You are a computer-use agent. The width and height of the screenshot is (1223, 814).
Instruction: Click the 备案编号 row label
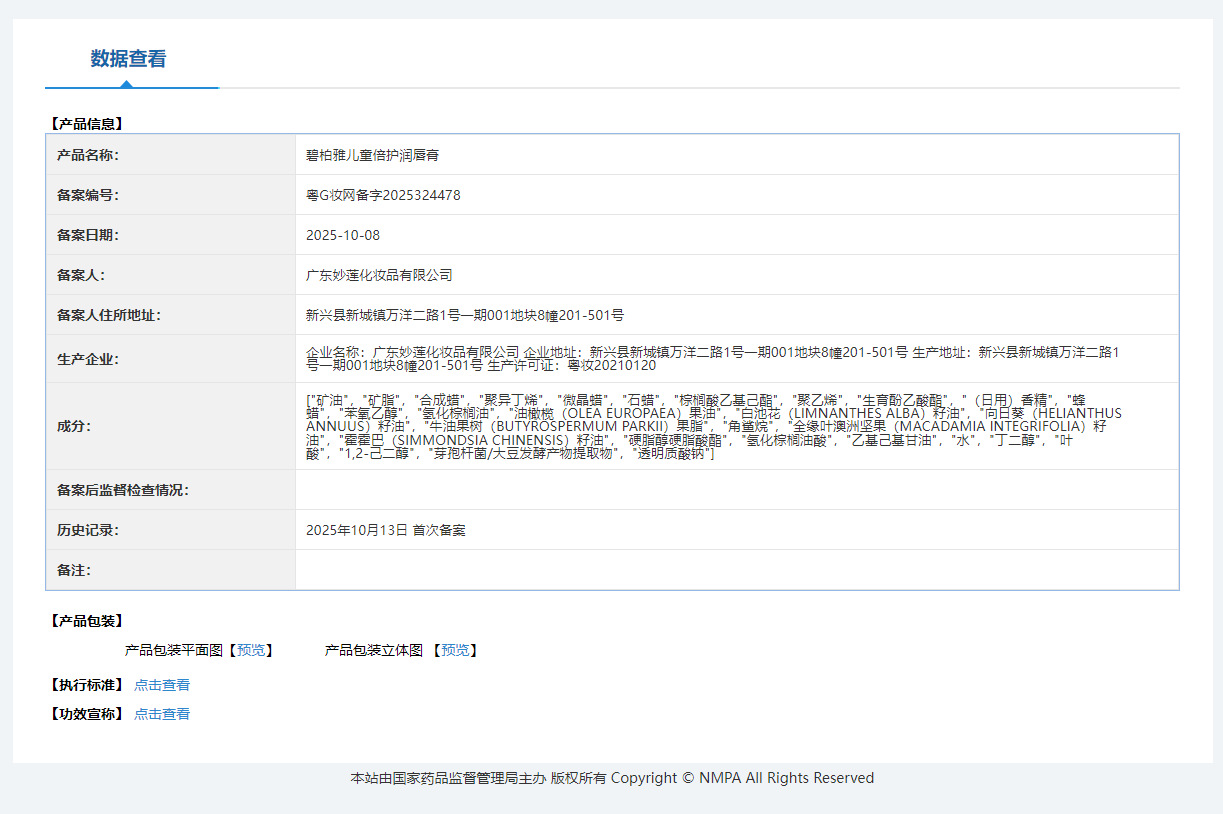pyautogui.click(x=88, y=195)
